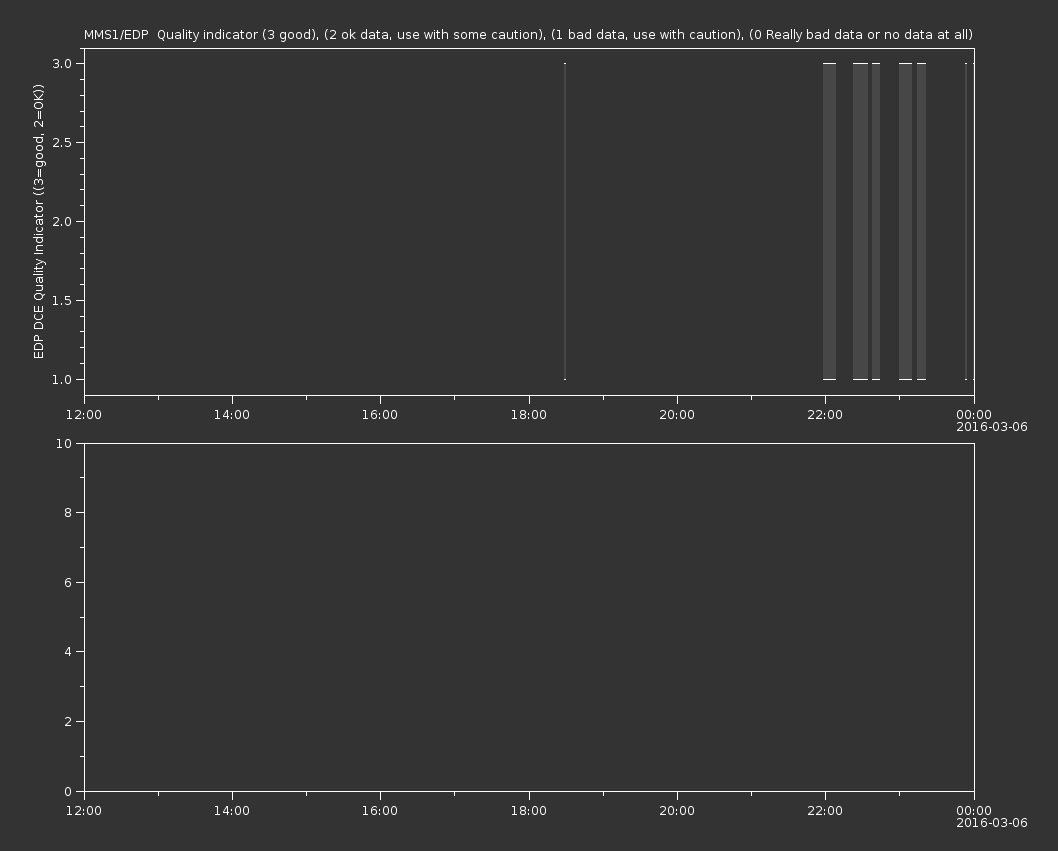This screenshot has width=1058, height=851.
Task: Click the 8 tick label on lower plot
Action: click(68, 513)
